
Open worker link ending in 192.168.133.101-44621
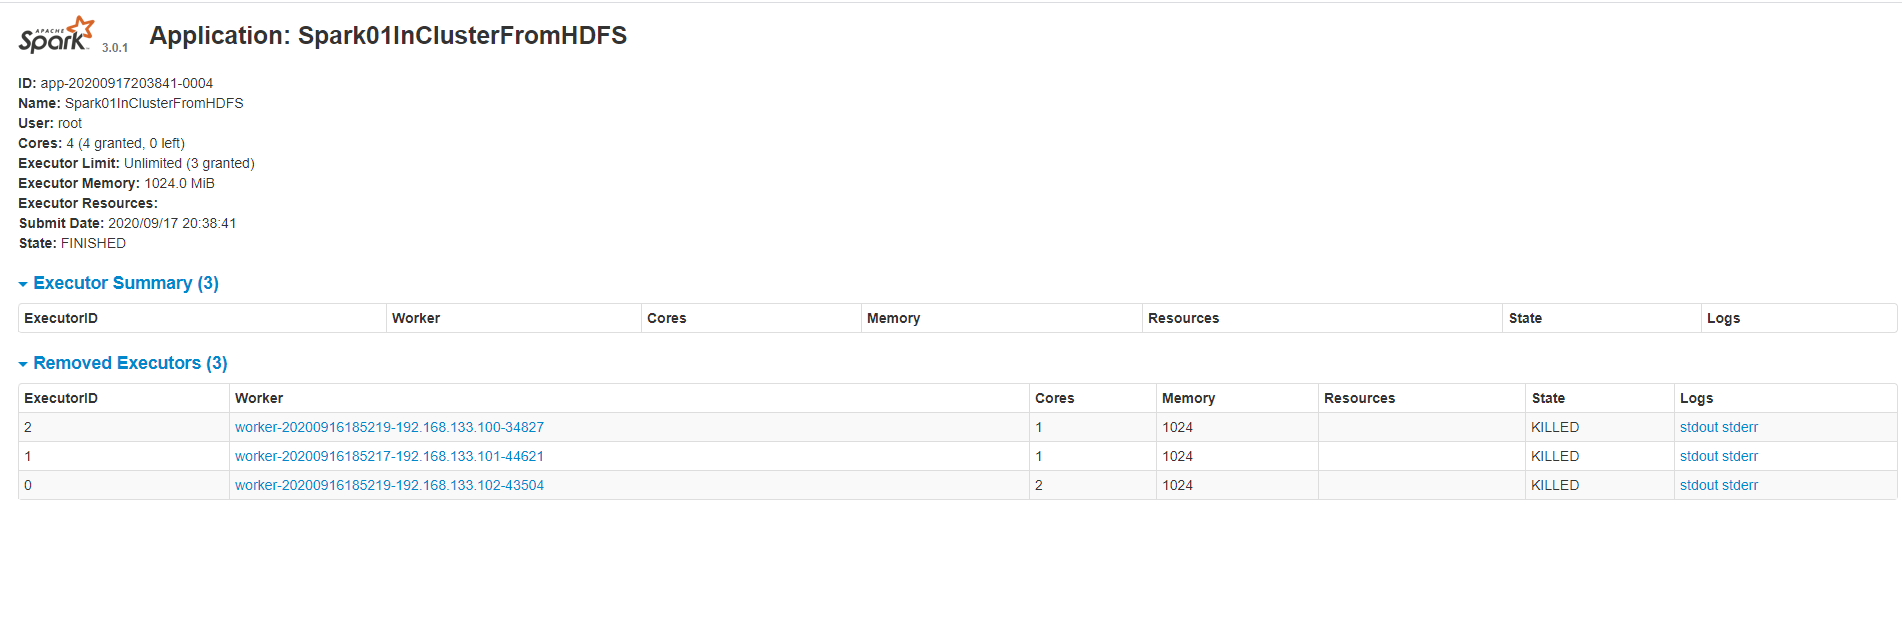point(389,456)
